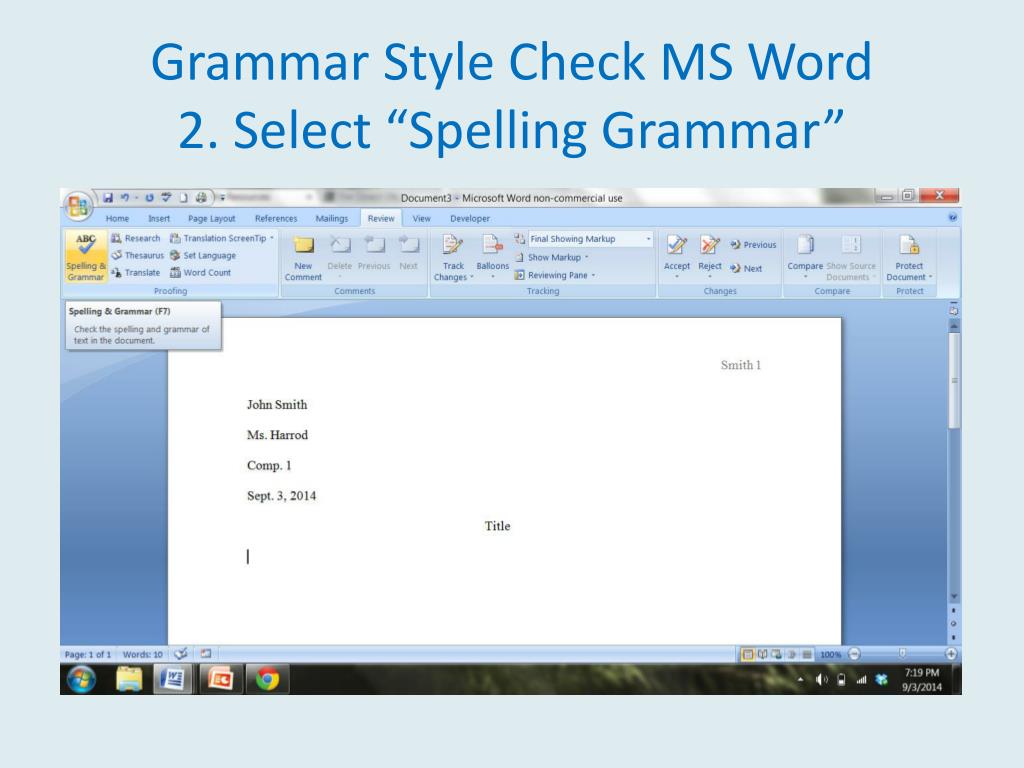This screenshot has height=768, width=1024.
Task: Click the Compare documents button
Action: (805, 257)
